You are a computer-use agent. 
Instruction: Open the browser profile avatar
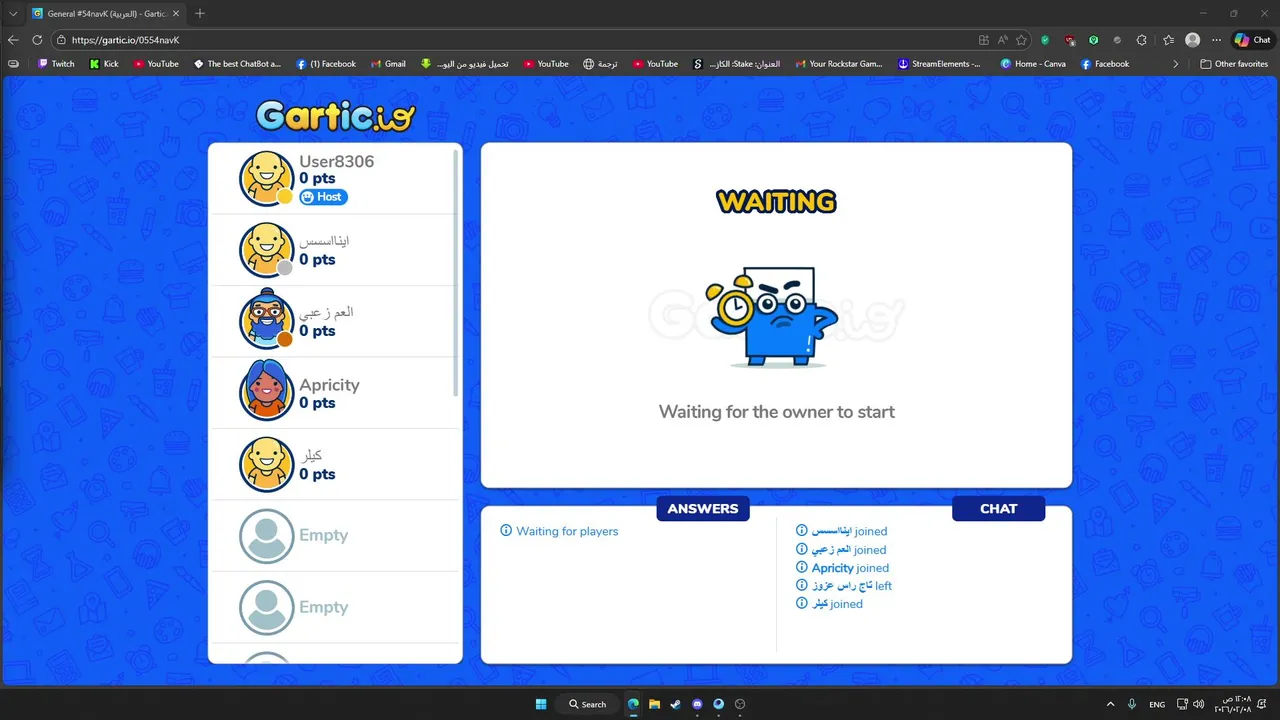[x=1192, y=40]
